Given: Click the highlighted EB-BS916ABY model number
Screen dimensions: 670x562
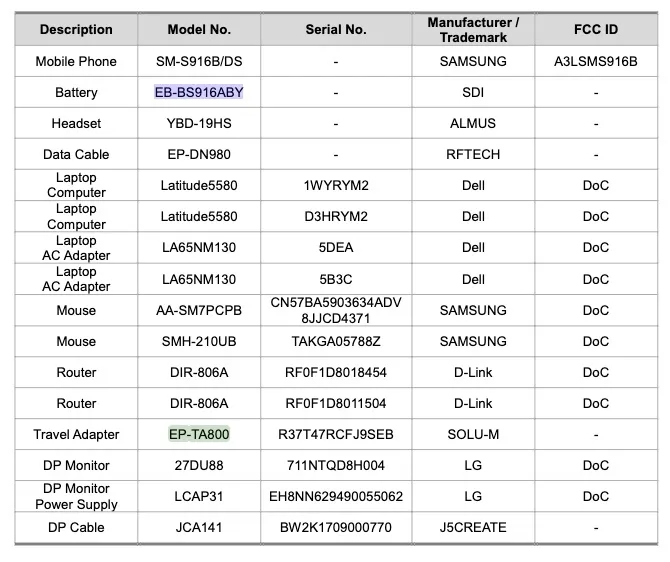Looking at the screenshot, I should pyautogui.click(x=199, y=92).
